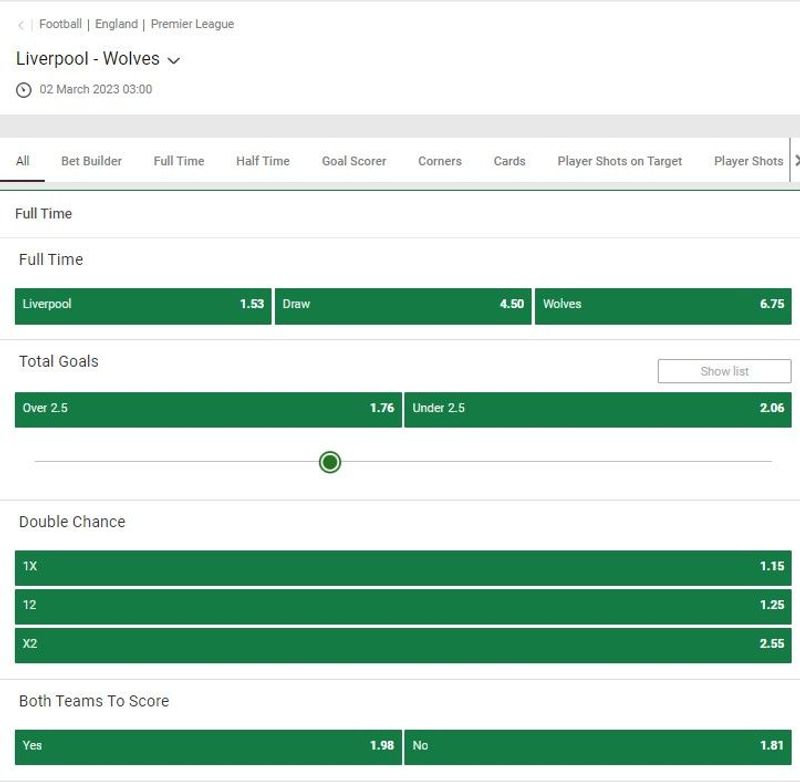Bet on Liverpool to win at 1.53
The height and width of the screenshot is (782, 800).
(x=143, y=306)
